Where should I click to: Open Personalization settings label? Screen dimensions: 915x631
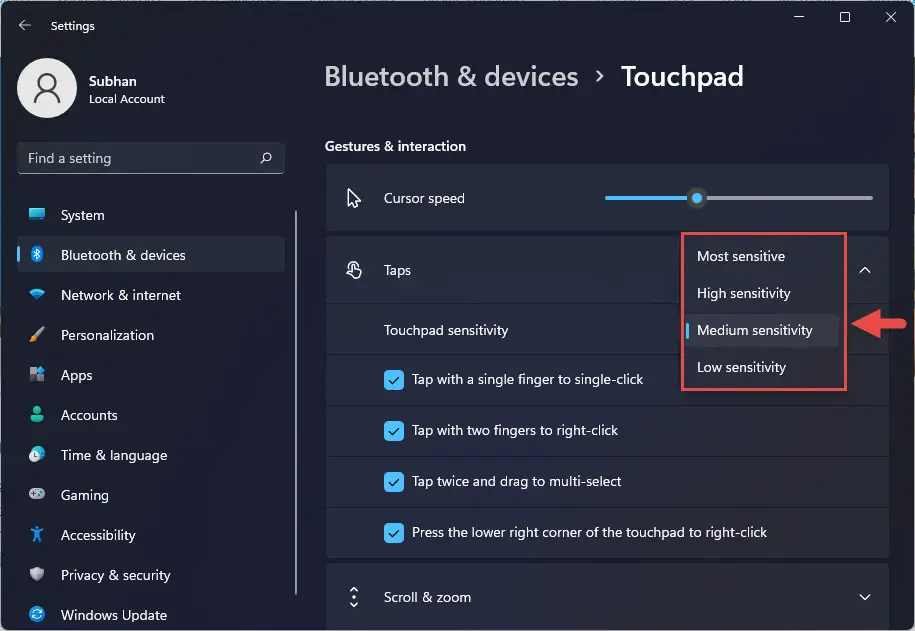pyautogui.click(x=107, y=335)
